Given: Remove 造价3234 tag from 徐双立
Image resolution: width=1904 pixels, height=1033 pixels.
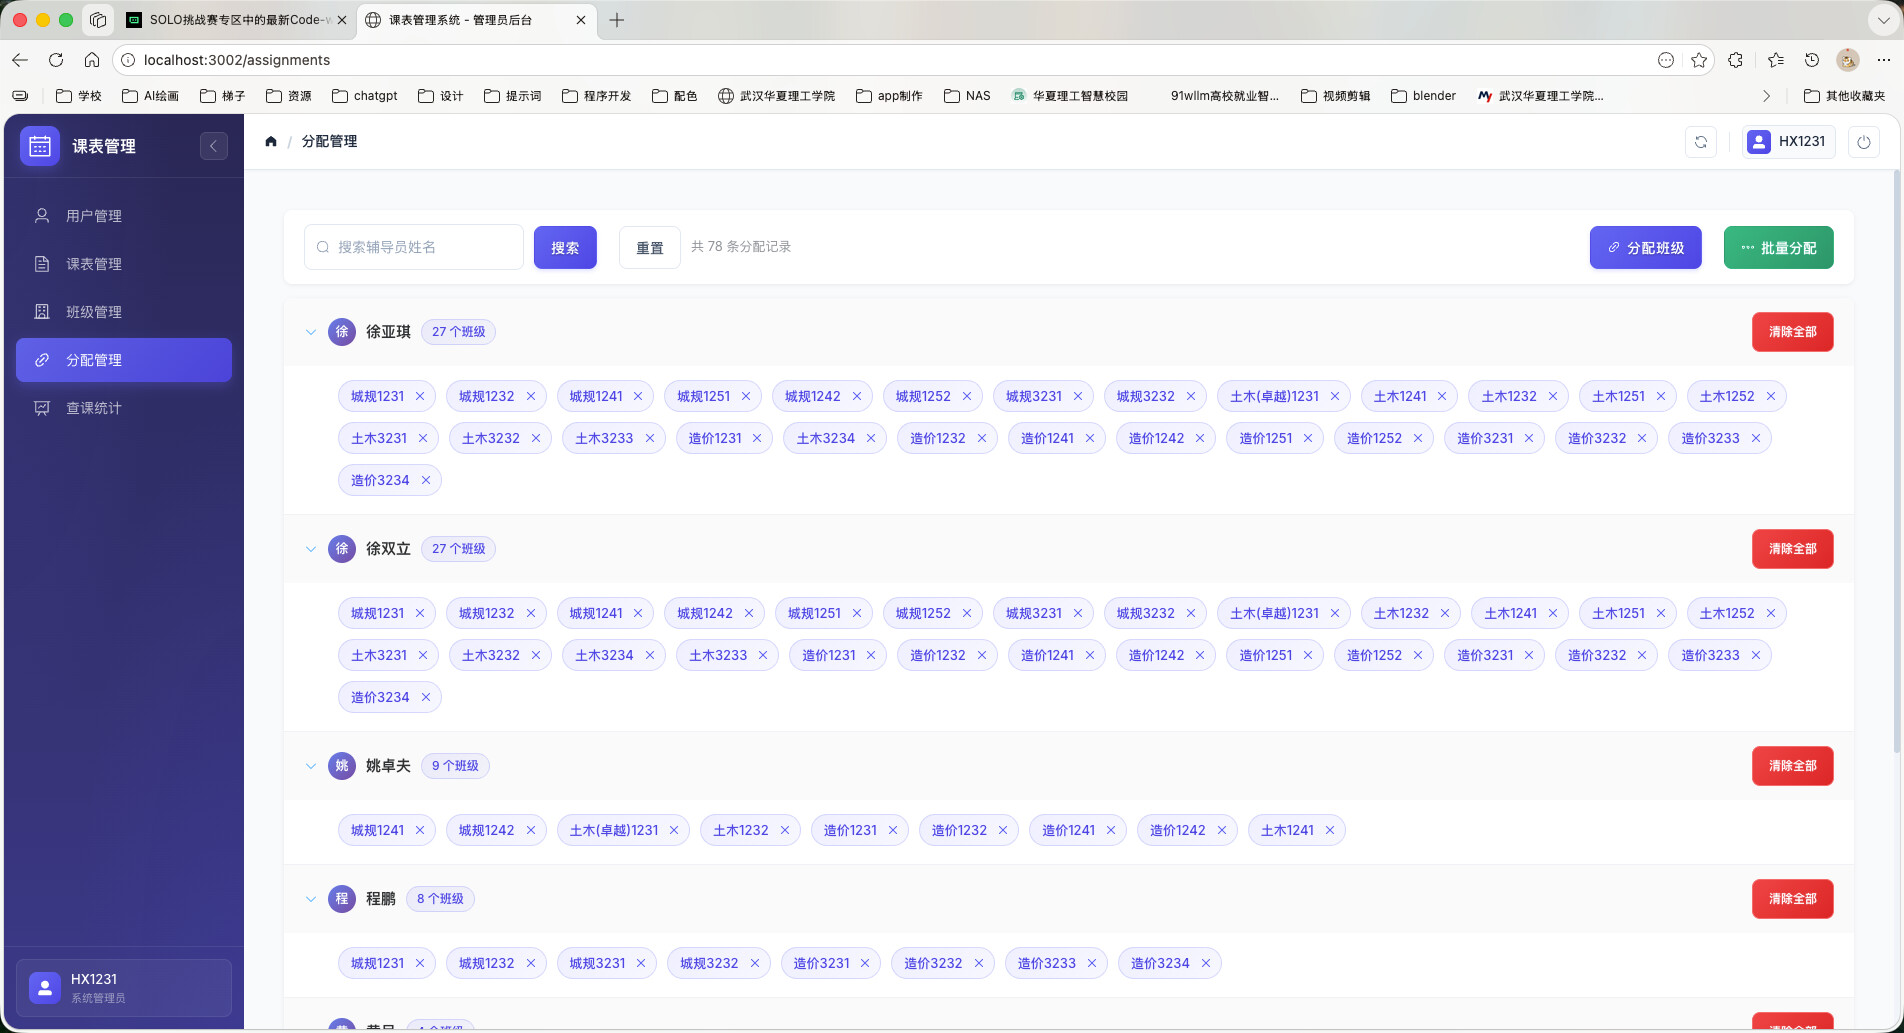Looking at the screenshot, I should click(x=426, y=698).
